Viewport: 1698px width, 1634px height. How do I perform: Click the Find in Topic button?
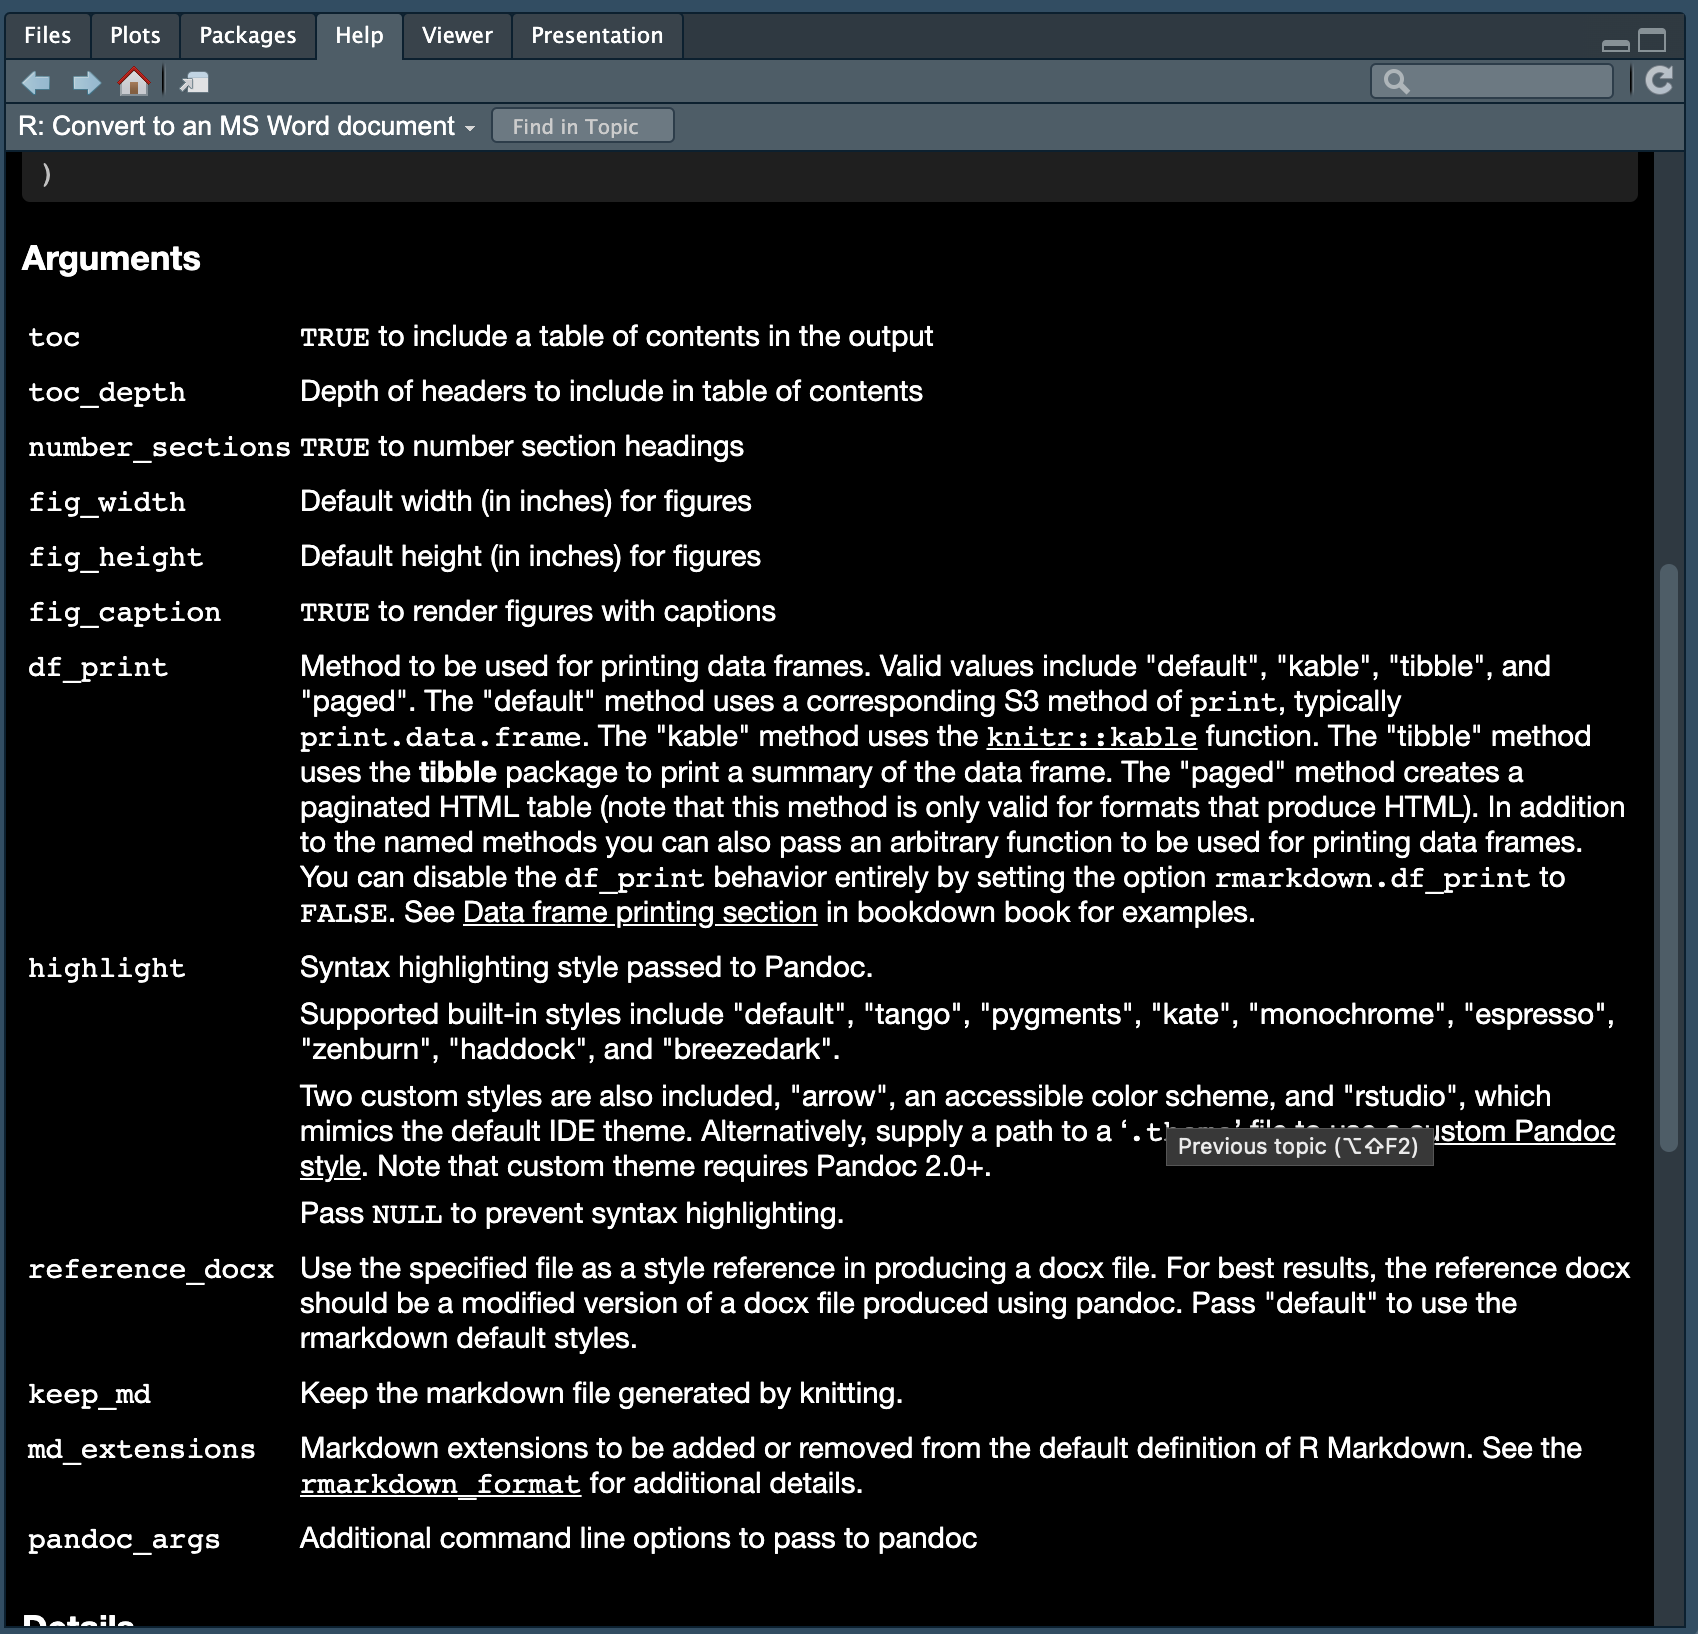(583, 126)
